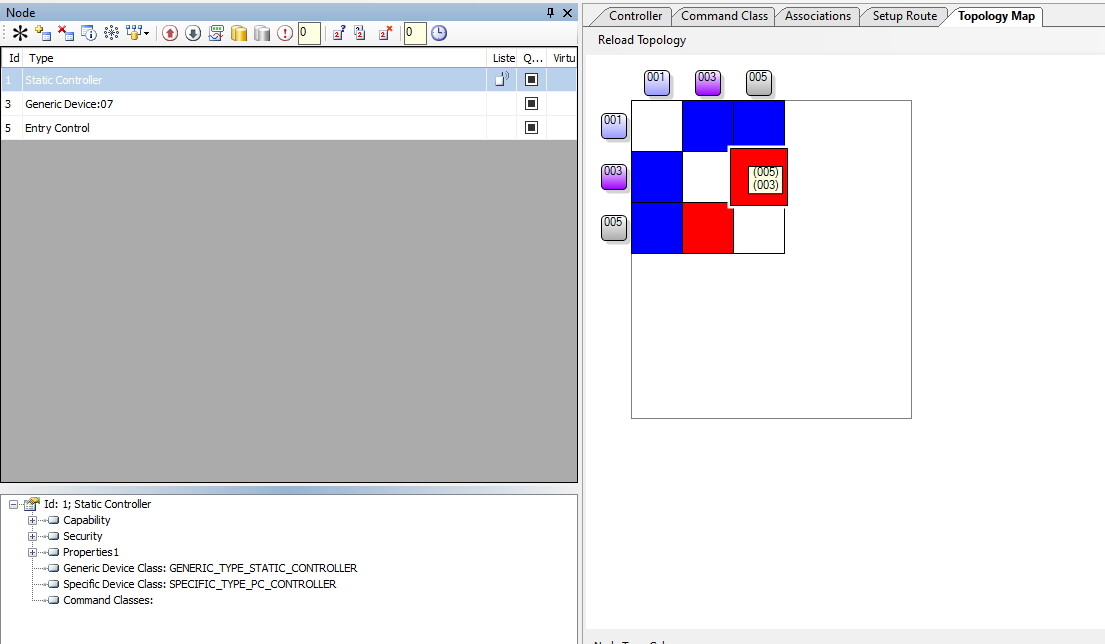Click the listening icon in the Static Controller row
The image size is (1105, 644).
coord(502,79)
